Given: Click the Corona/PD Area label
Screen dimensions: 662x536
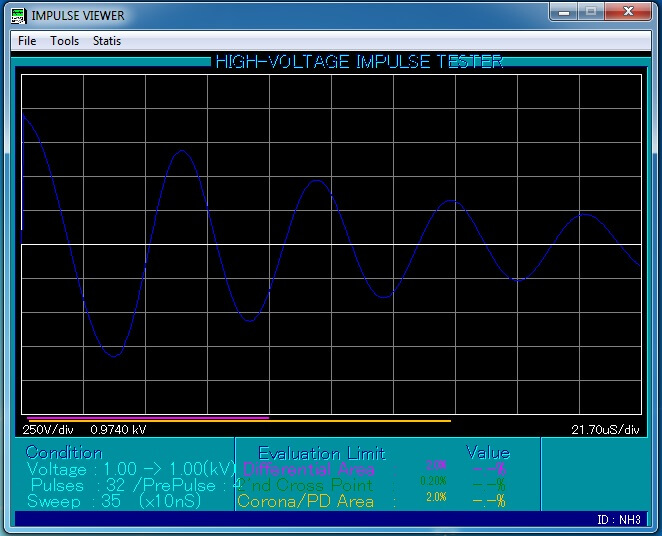Looking at the screenshot, I should [x=306, y=501].
